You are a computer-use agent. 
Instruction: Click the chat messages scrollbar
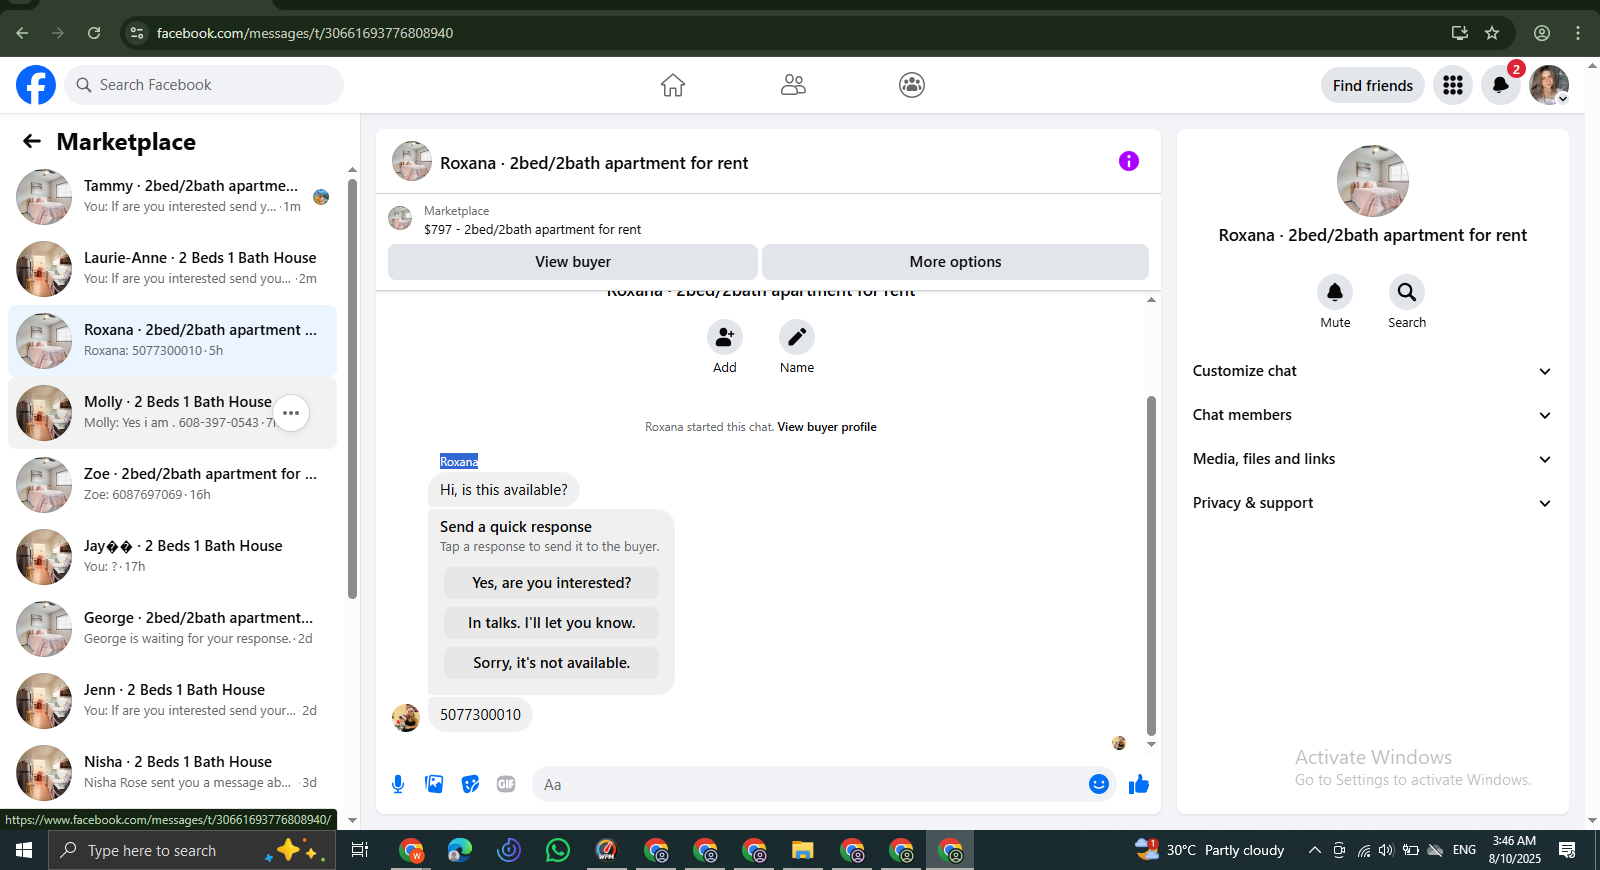(1151, 565)
